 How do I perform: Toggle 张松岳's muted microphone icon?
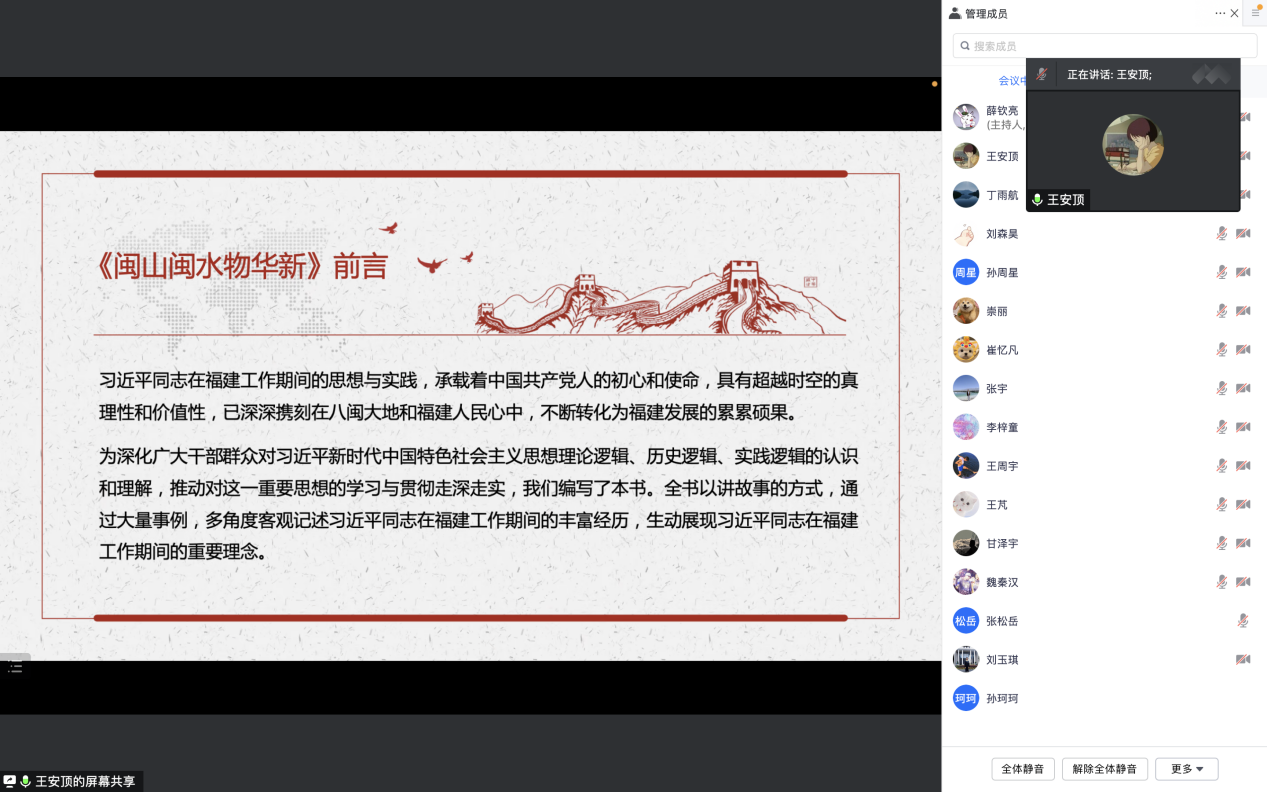1243,621
